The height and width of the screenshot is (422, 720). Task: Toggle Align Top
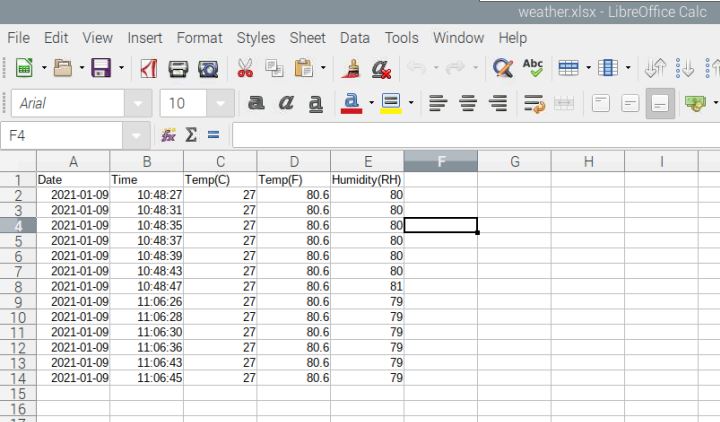tap(601, 103)
